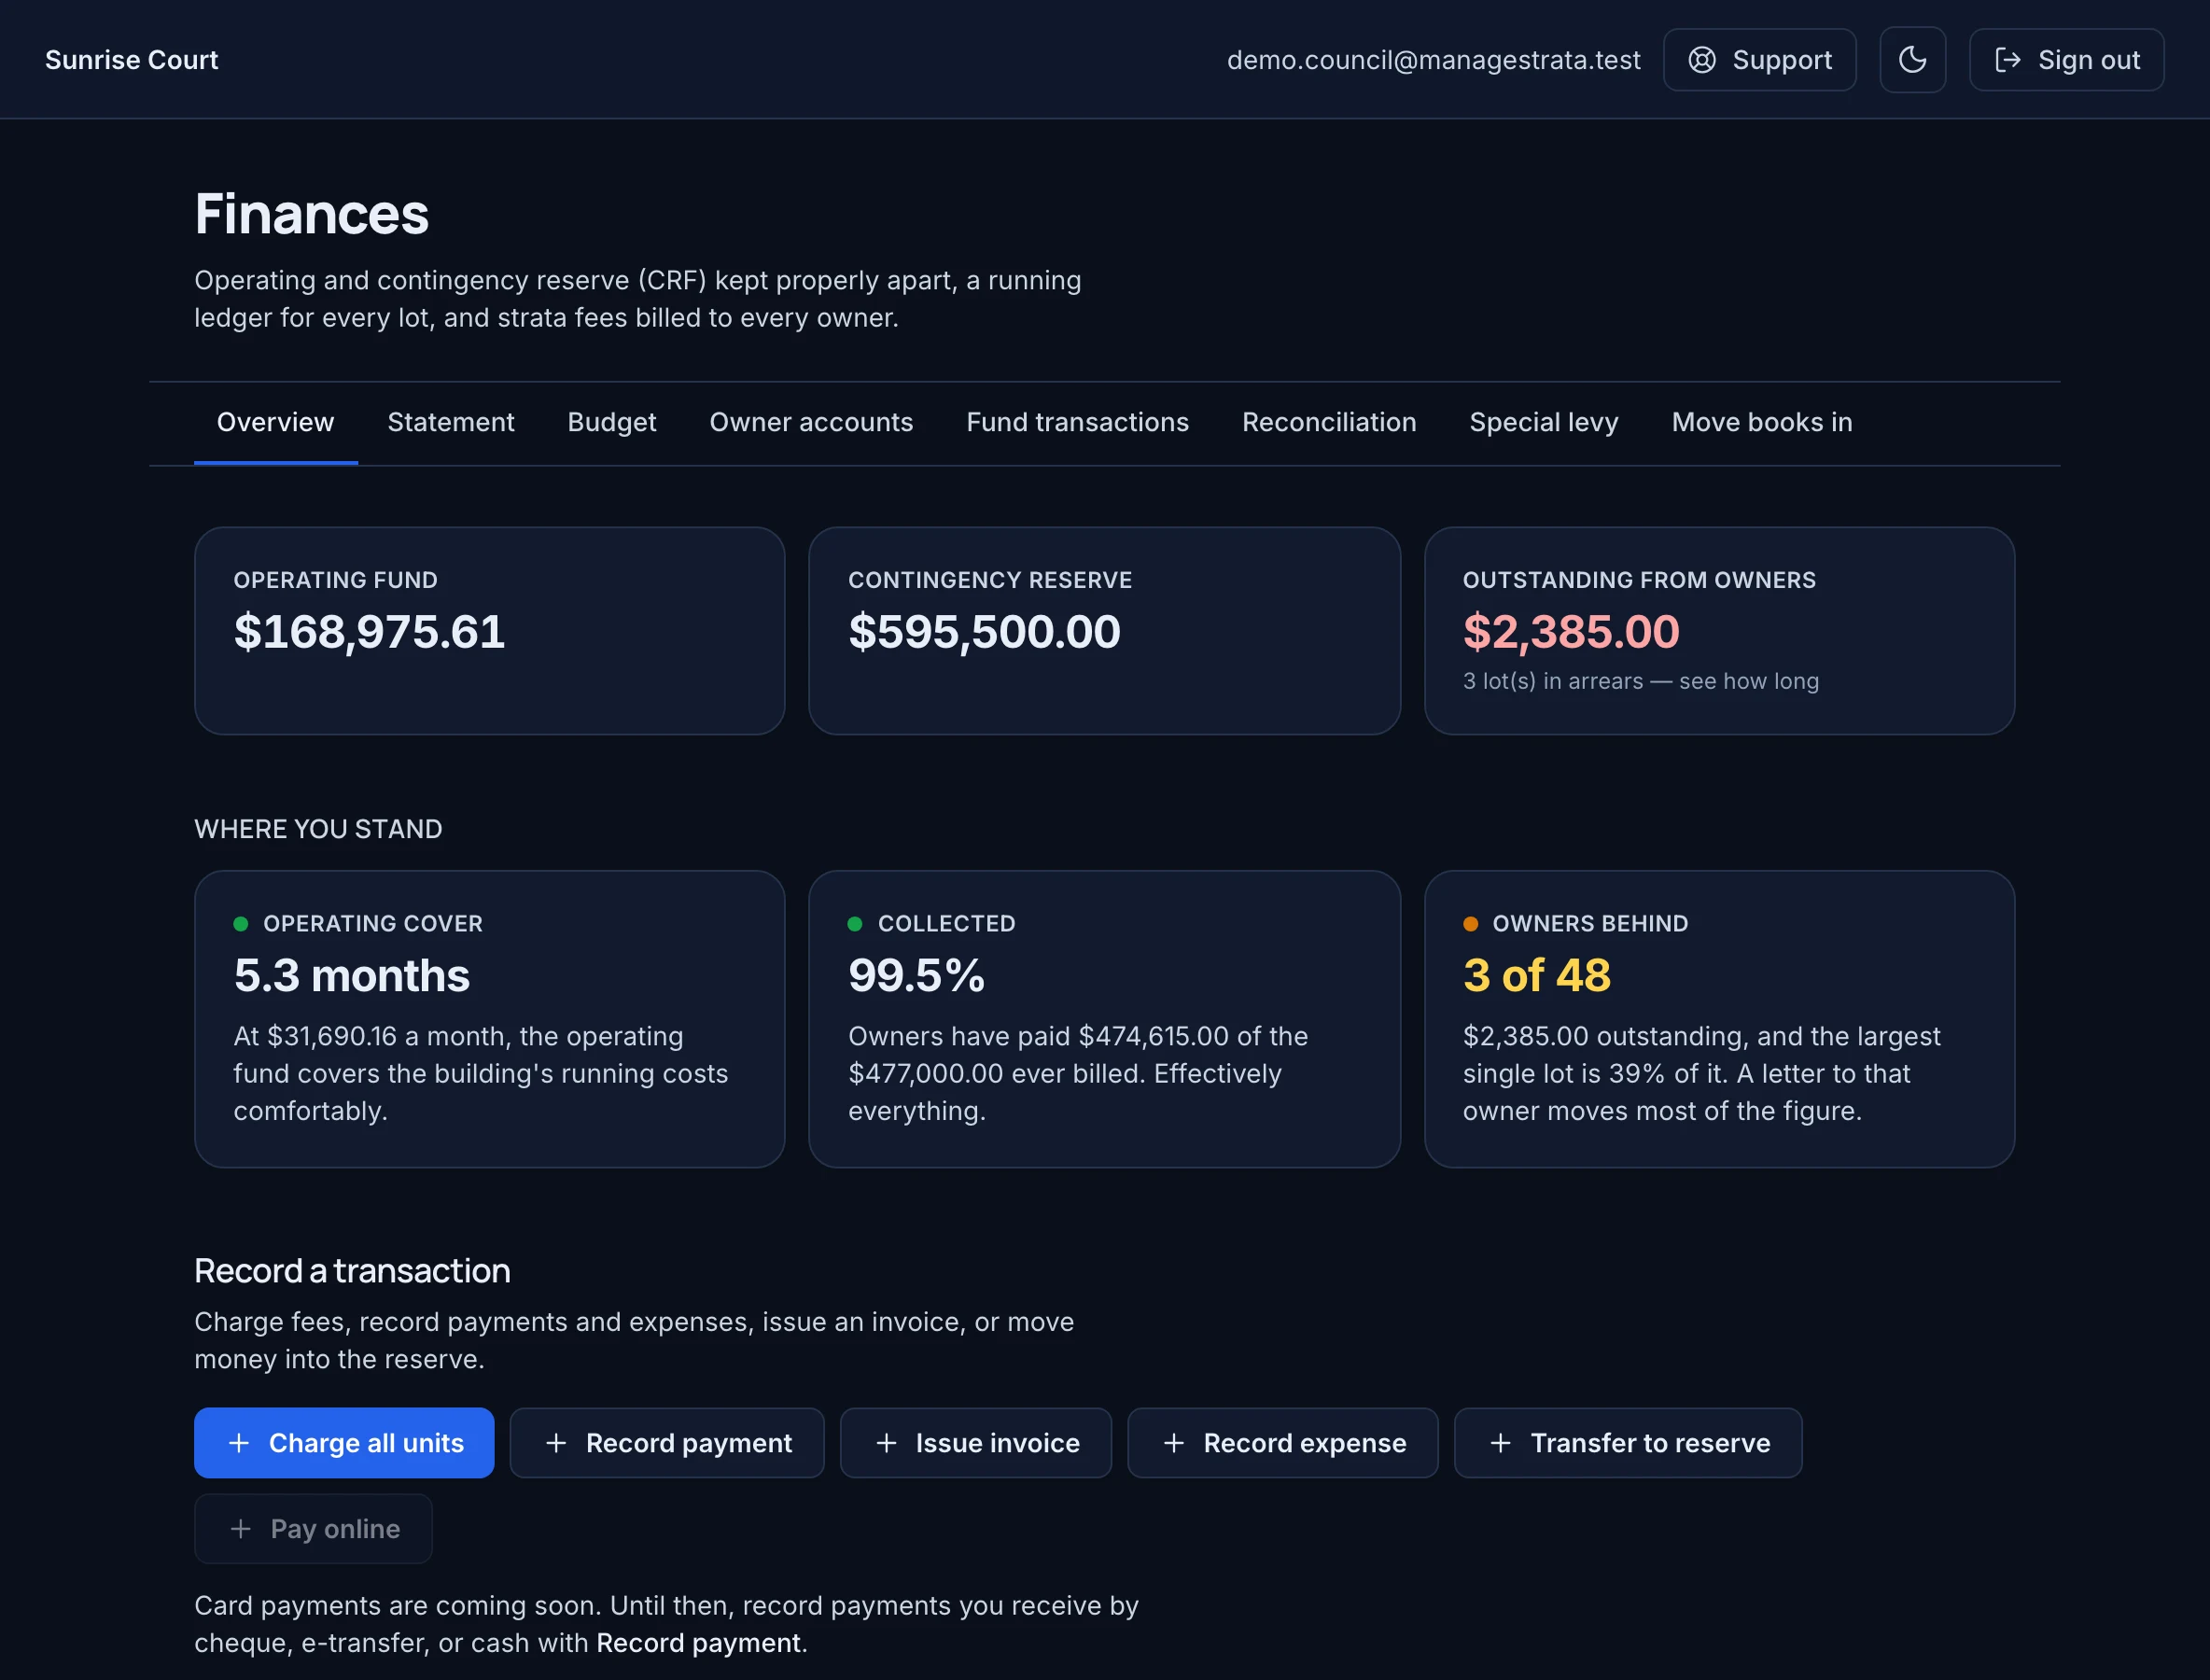The height and width of the screenshot is (1680, 2210).
Task: Click the plus icon on Transfer to reserve
Action: [x=1500, y=1443]
